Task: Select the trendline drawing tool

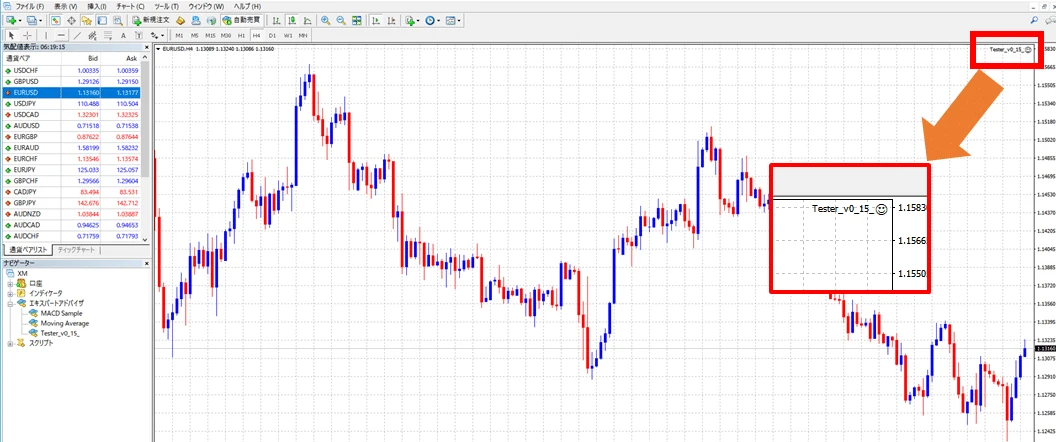Action: tap(78, 35)
